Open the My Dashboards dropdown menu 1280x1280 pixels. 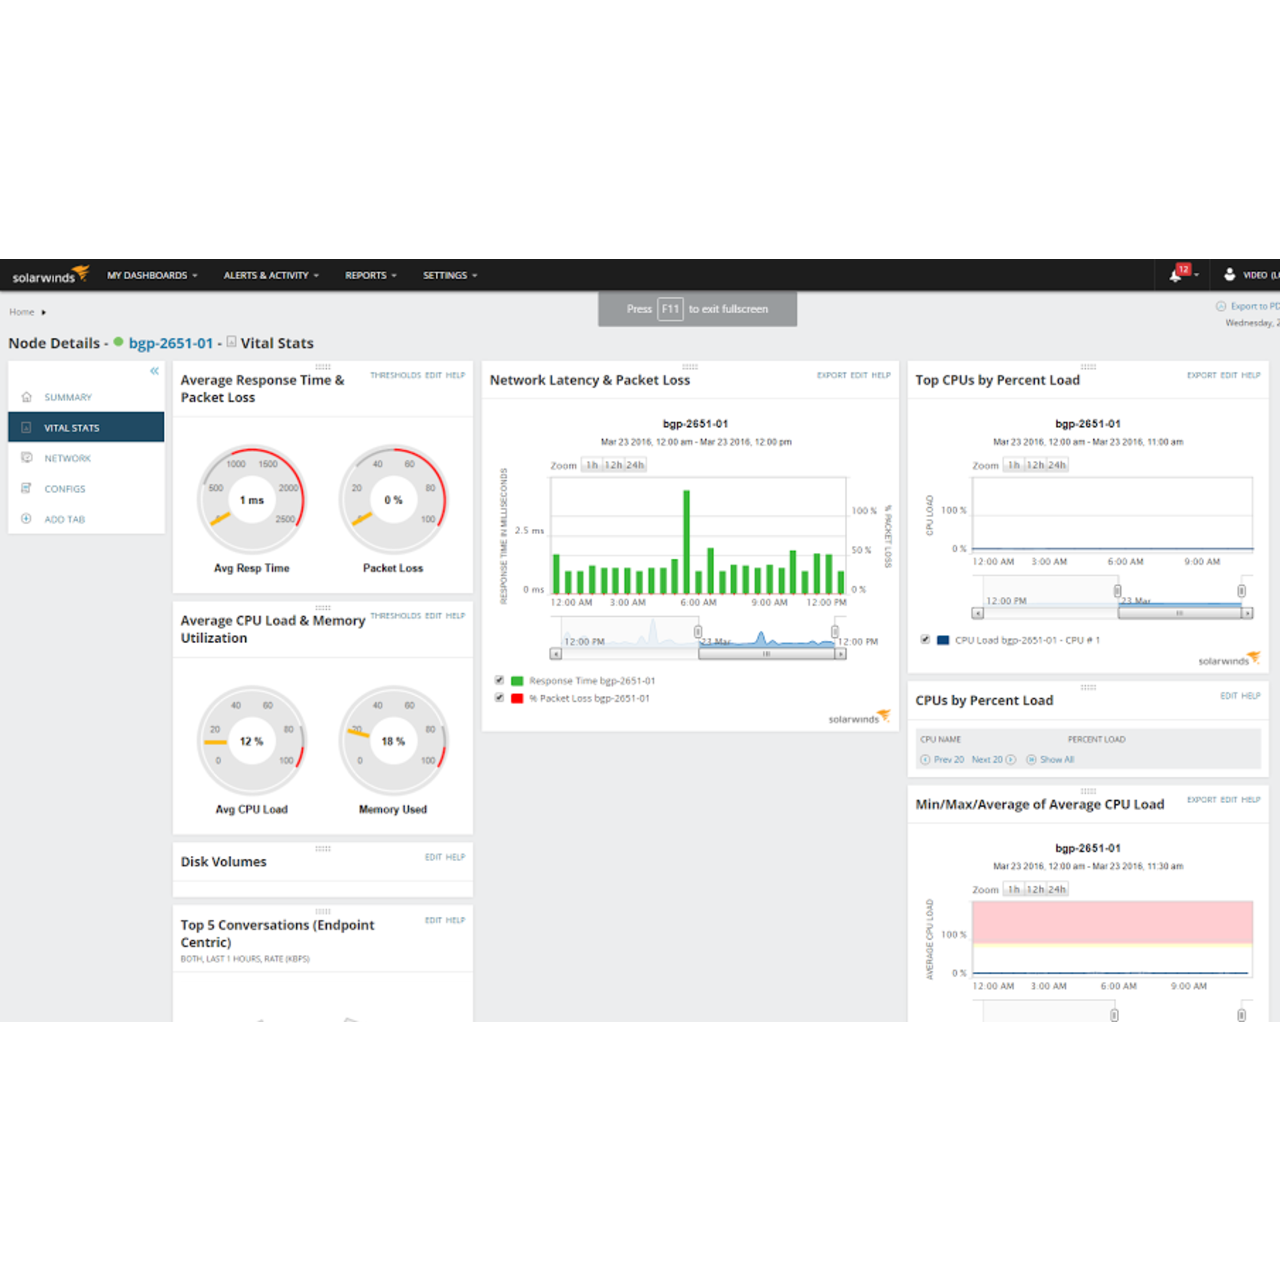[x=152, y=275]
